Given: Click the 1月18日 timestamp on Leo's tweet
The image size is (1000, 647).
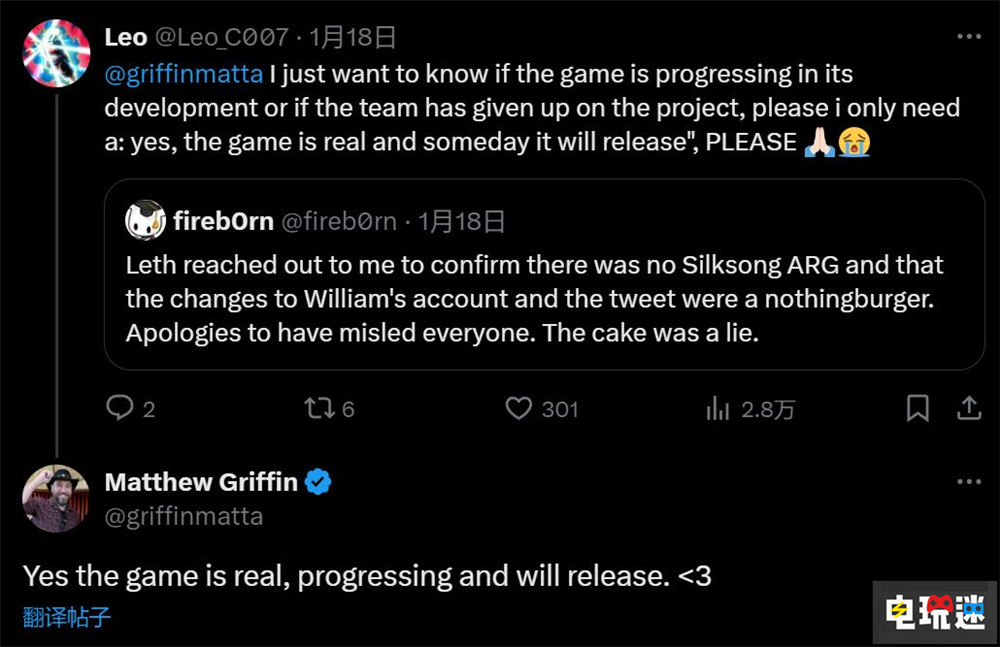Looking at the screenshot, I should point(352,38).
